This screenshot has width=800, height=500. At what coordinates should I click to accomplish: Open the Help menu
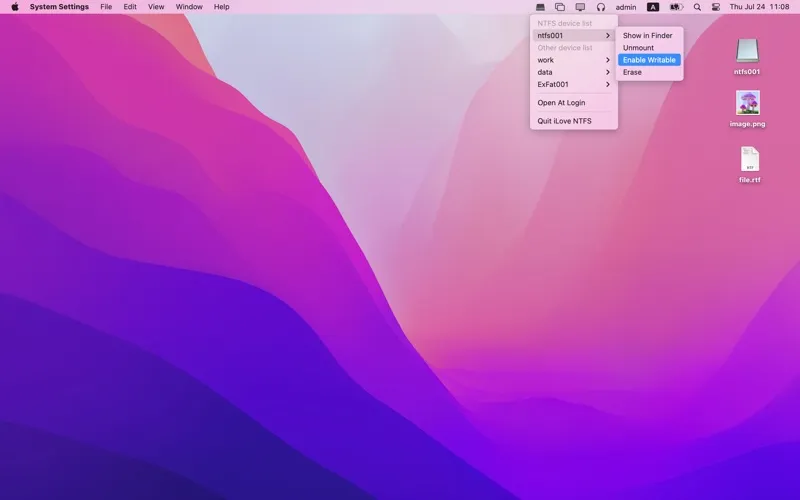tap(221, 7)
